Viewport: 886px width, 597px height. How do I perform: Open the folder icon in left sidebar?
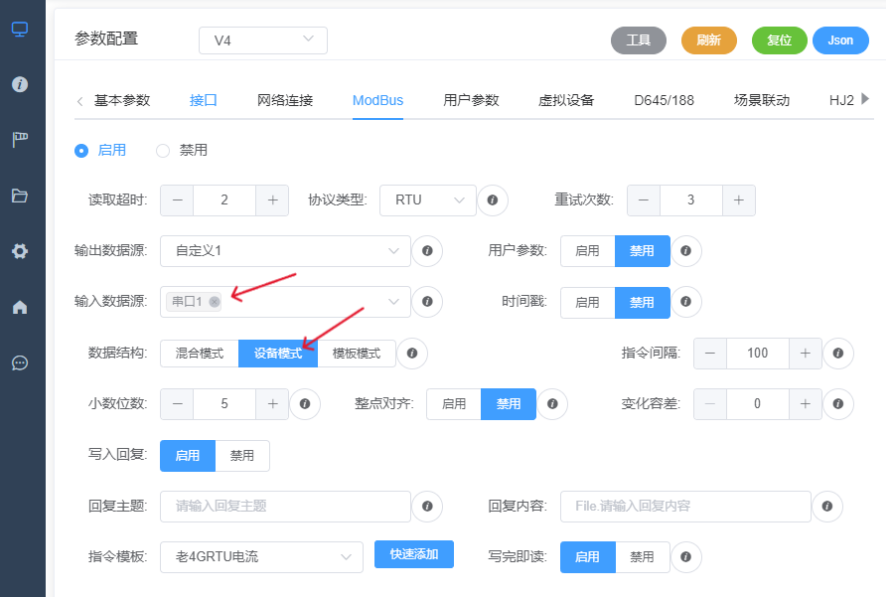(19, 196)
